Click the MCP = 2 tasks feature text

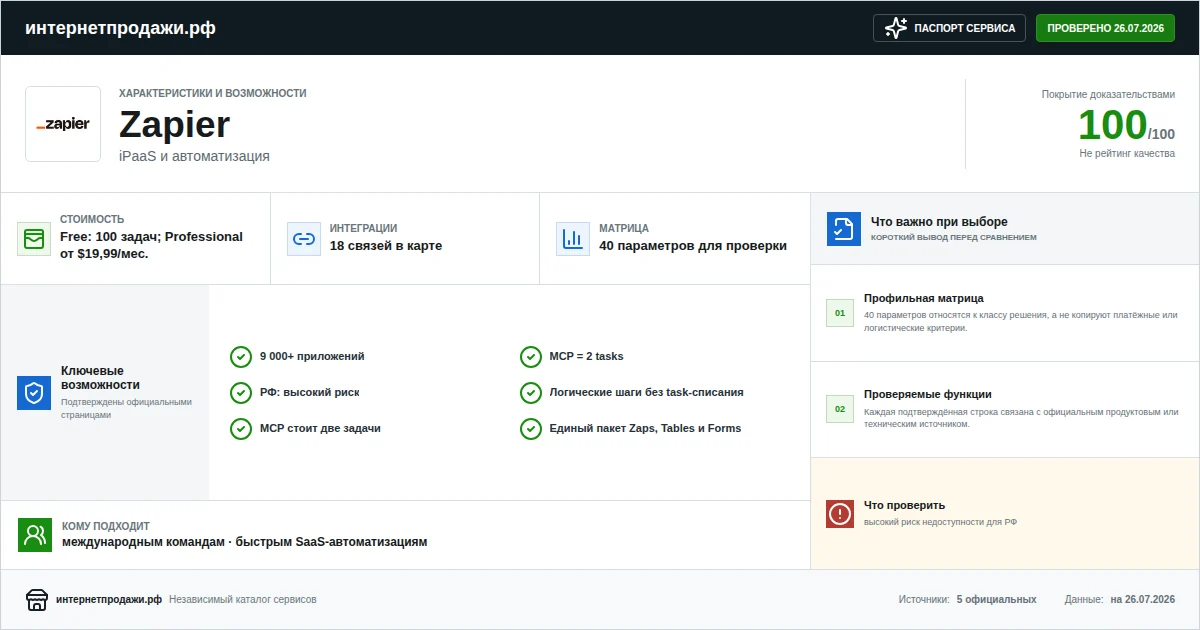[587, 356]
